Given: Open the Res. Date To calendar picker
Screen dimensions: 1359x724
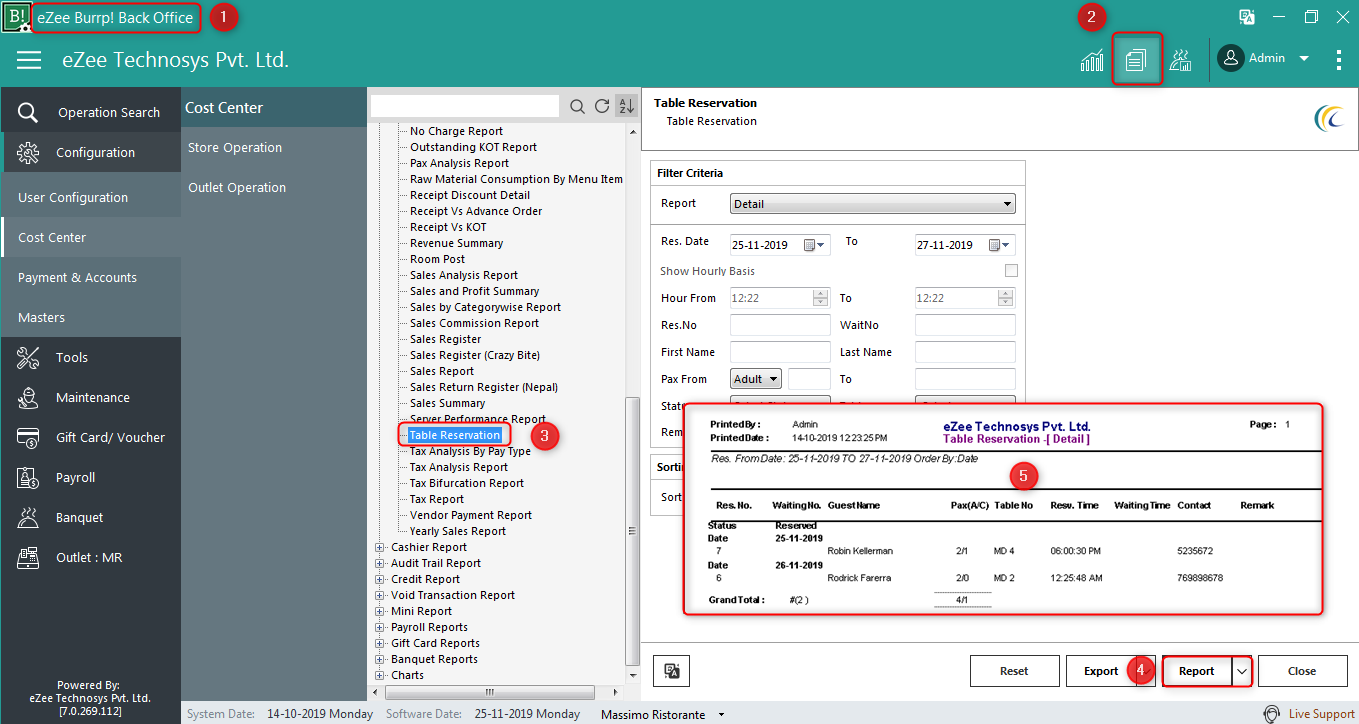Looking at the screenshot, I should click(x=998, y=245).
